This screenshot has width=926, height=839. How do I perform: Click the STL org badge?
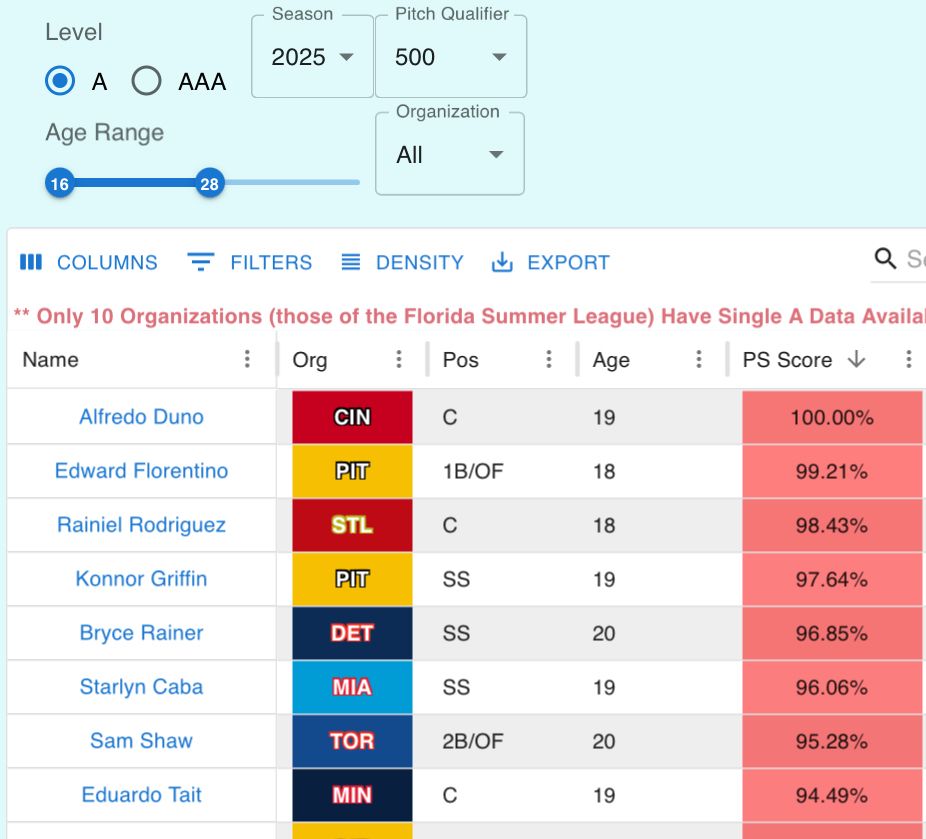(352, 525)
